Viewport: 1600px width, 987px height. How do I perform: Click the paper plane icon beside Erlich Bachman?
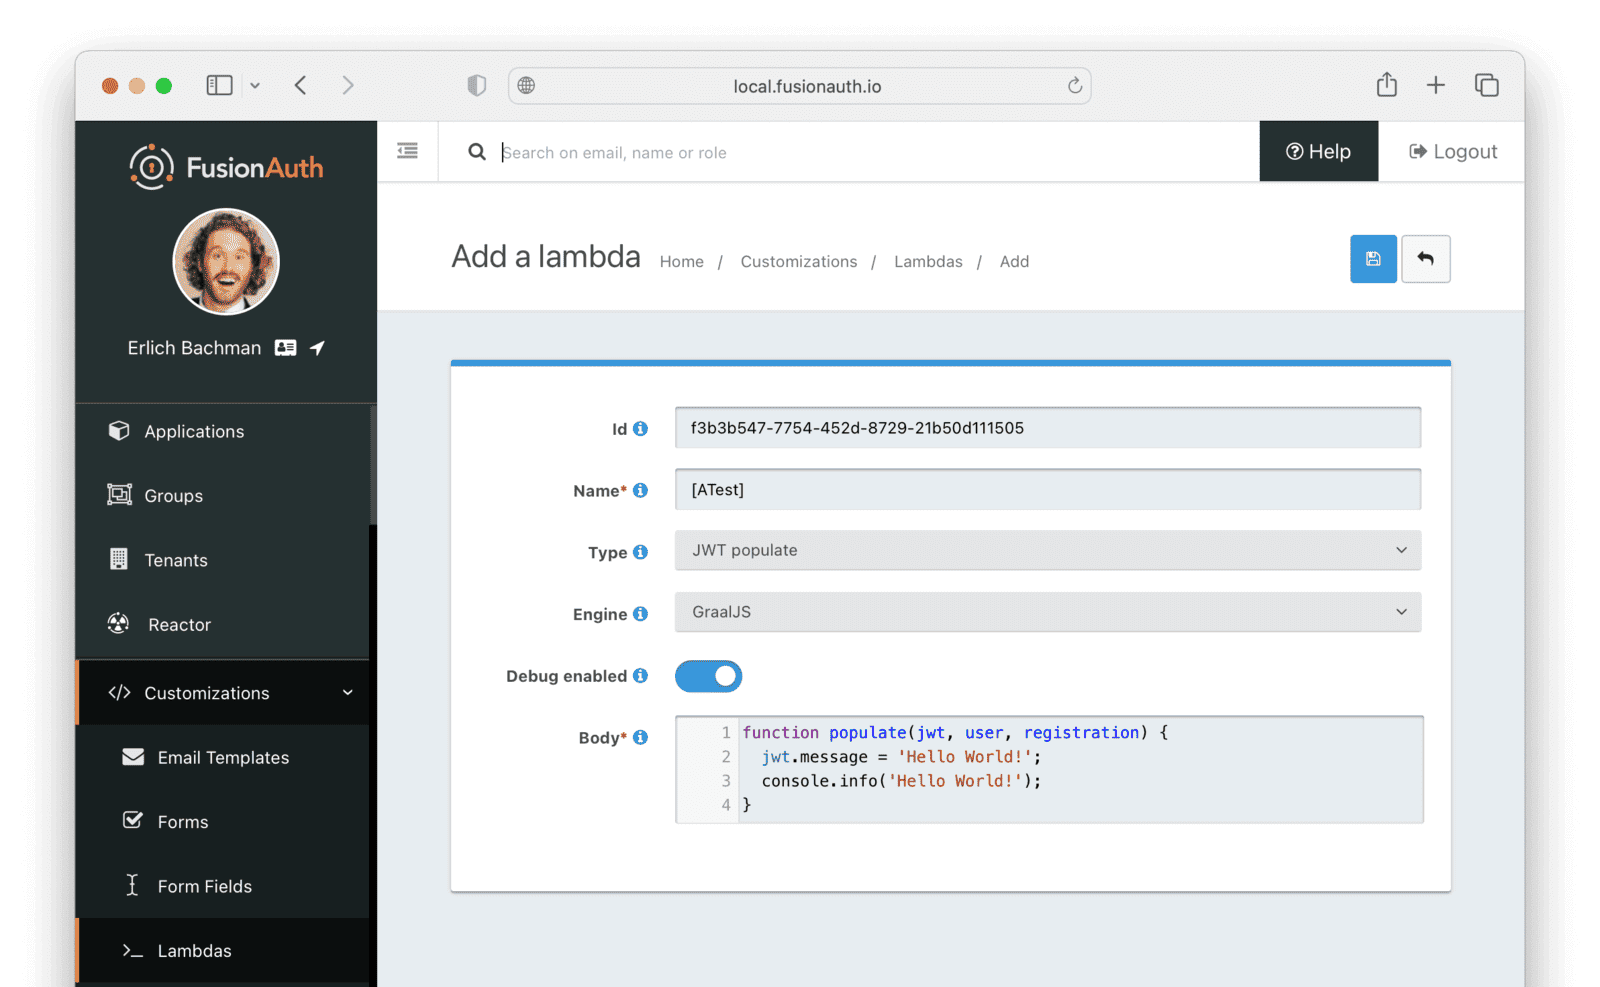(317, 348)
